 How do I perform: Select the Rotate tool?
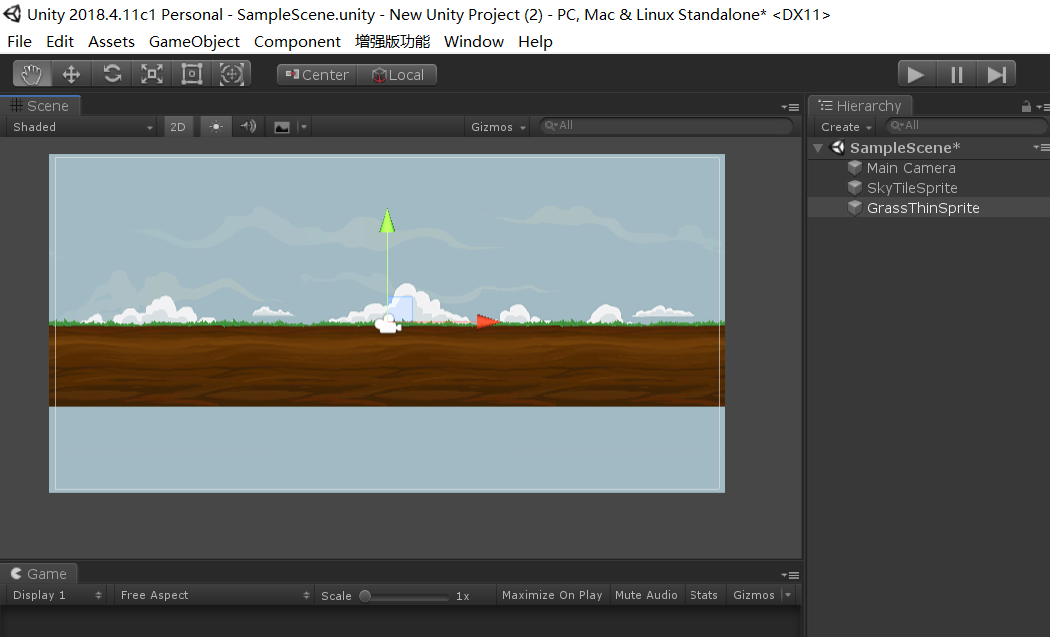pyautogui.click(x=111, y=73)
